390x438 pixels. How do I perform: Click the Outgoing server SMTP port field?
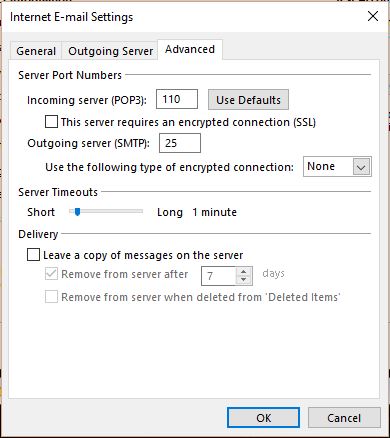point(180,143)
